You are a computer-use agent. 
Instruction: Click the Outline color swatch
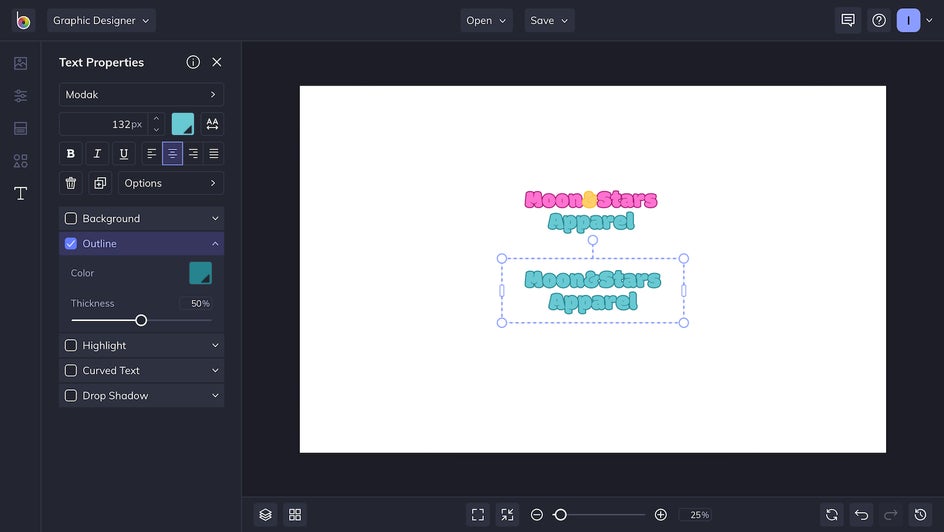200,273
